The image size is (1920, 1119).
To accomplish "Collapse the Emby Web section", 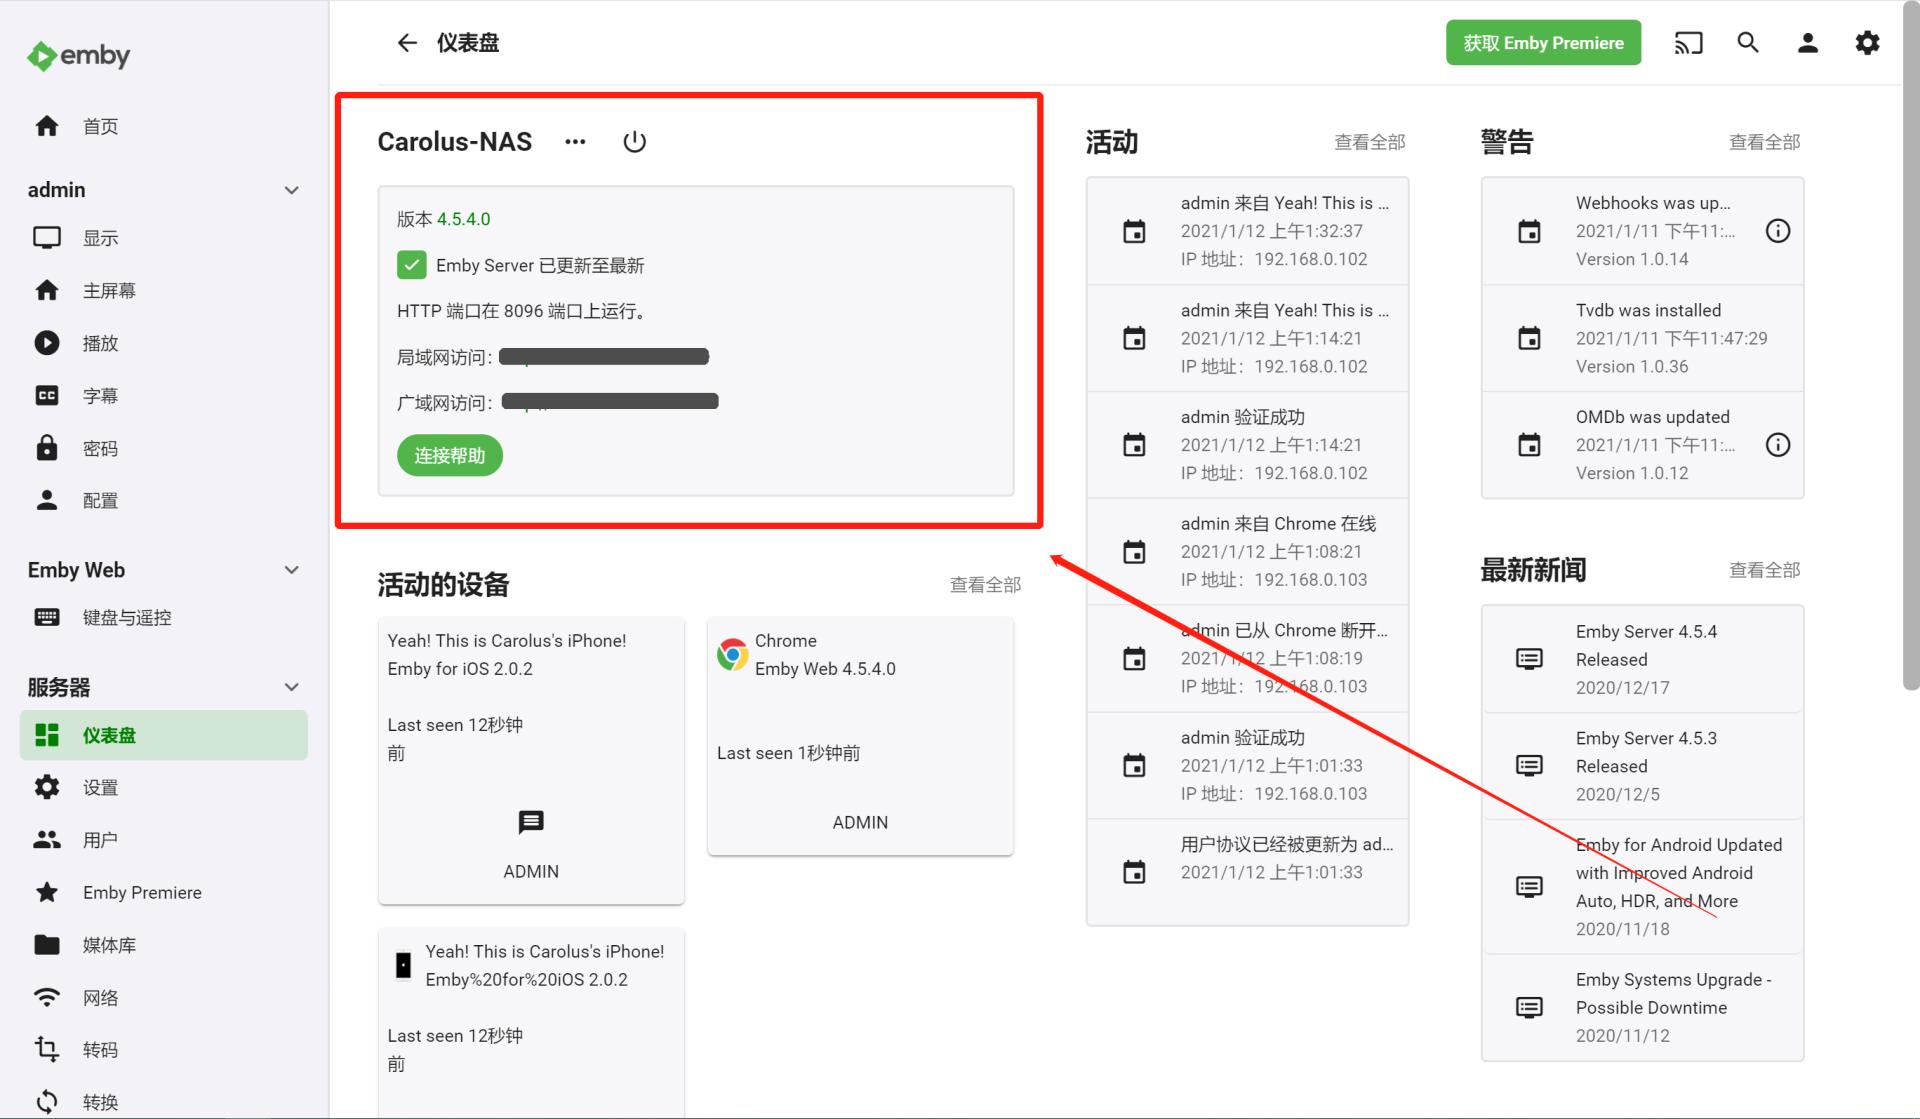I will point(291,569).
